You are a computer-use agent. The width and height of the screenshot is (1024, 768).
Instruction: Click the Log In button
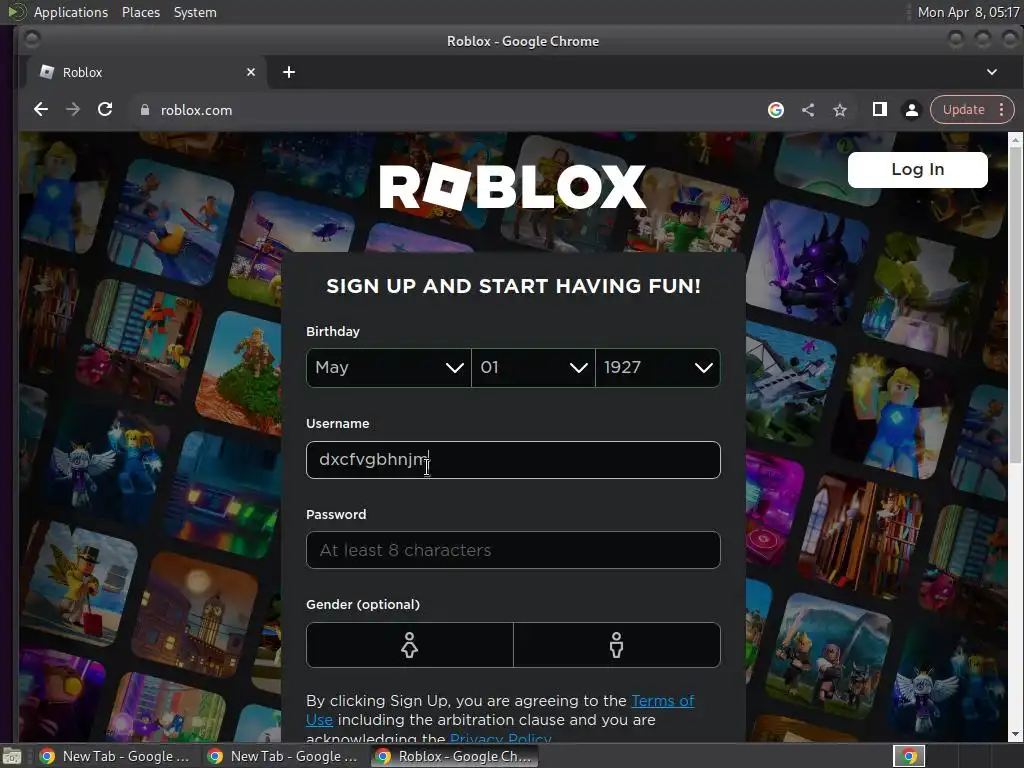(x=918, y=170)
